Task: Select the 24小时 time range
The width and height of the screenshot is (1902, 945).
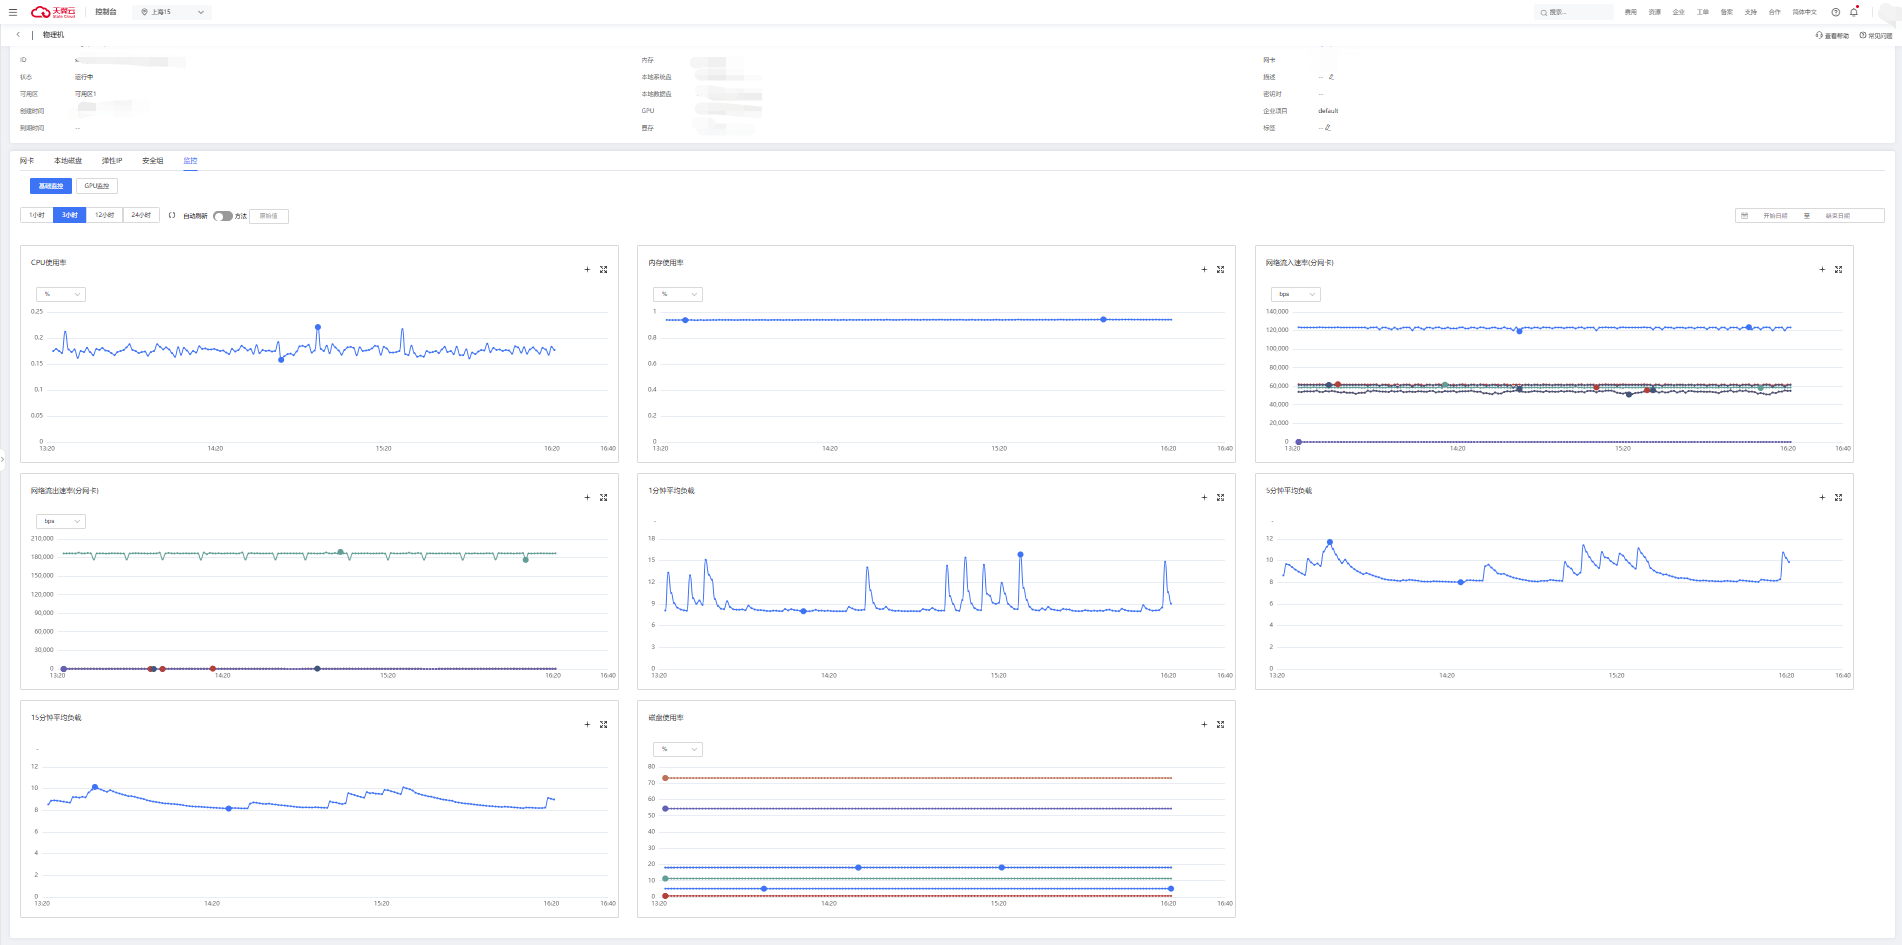Action: click(x=141, y=215)
